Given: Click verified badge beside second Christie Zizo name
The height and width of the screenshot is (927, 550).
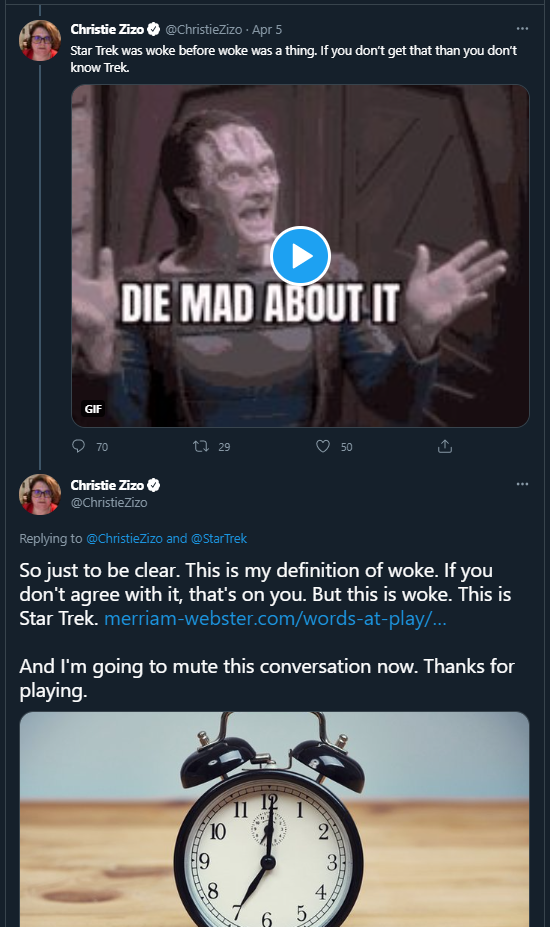Looking at the screenshot, I should click(154, 485).
